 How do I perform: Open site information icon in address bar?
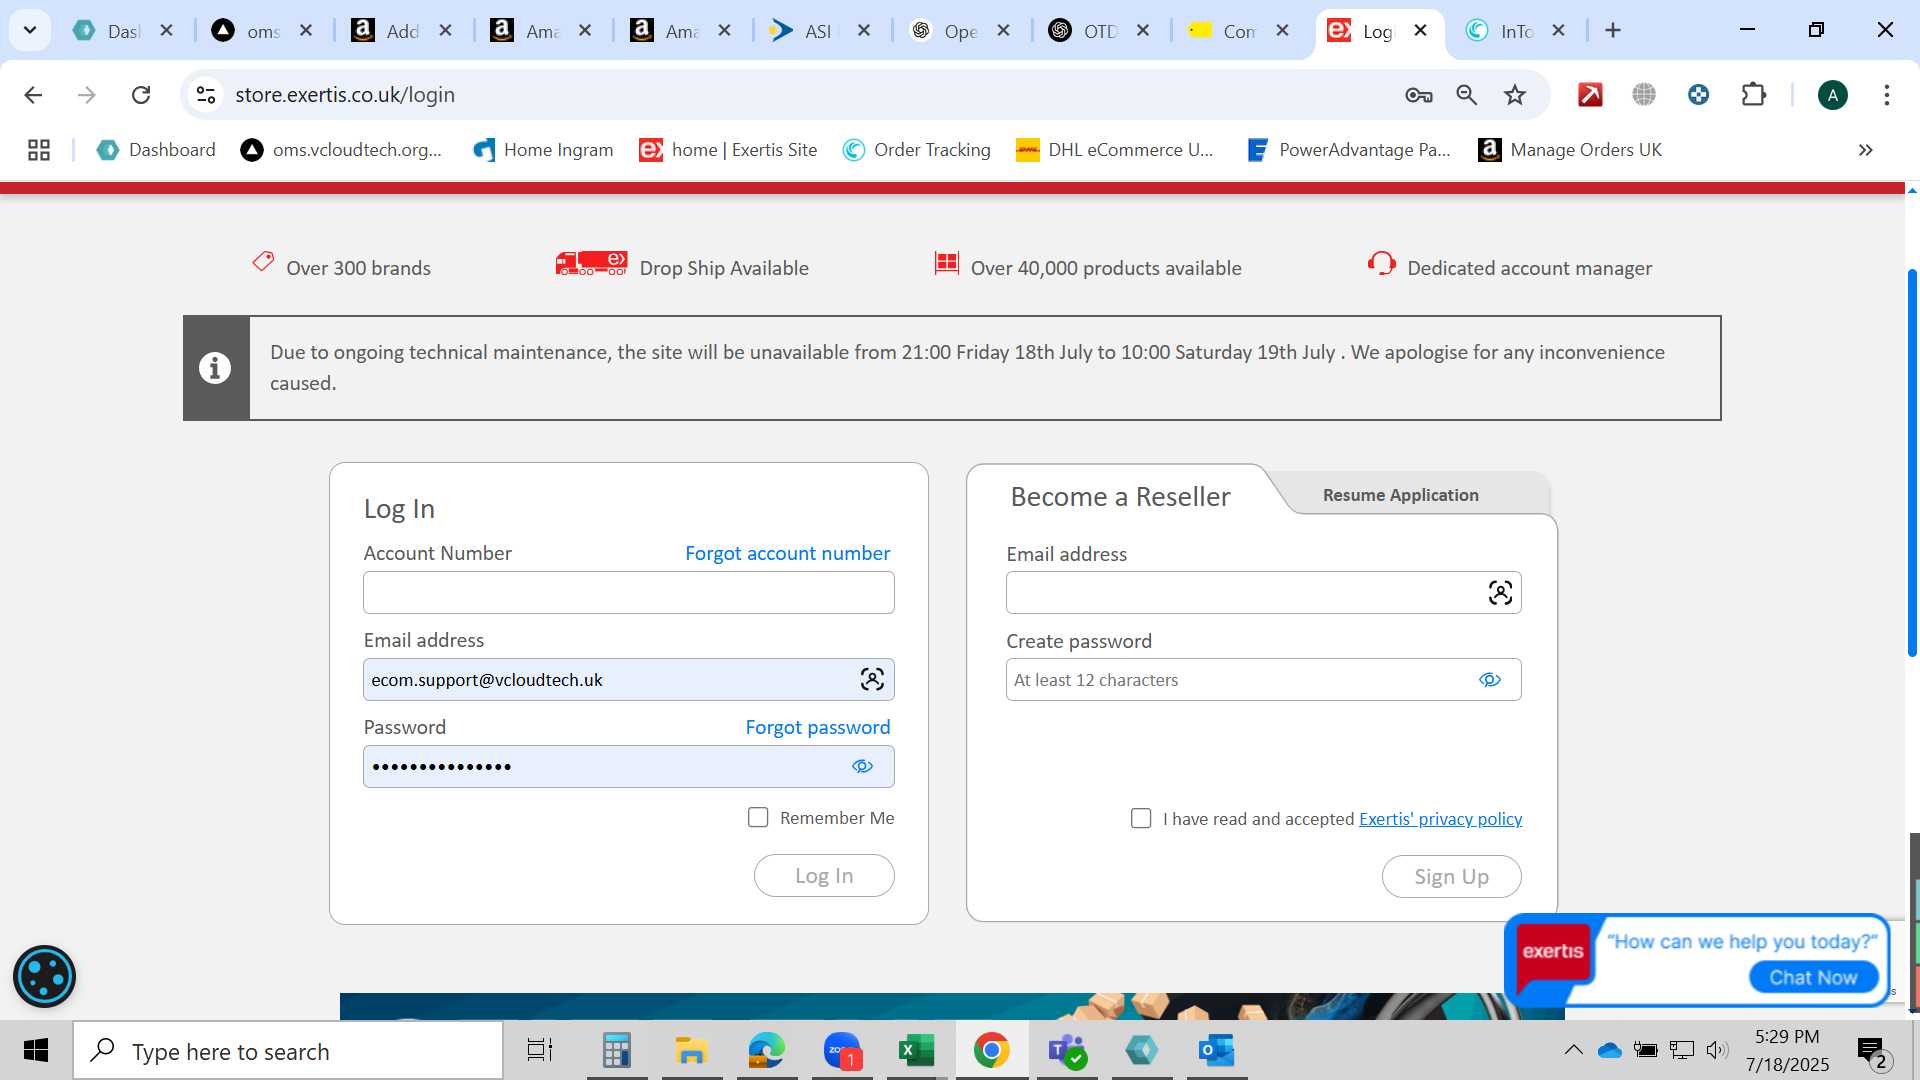tap(206, 95)
